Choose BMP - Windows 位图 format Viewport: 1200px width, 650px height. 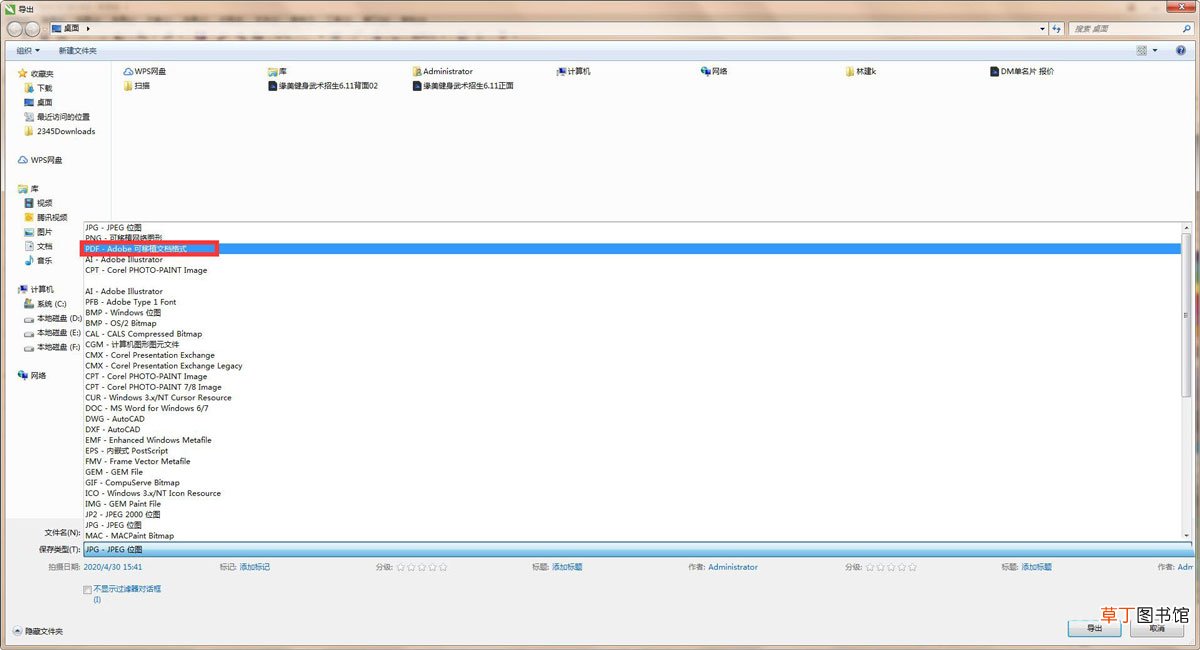click(x=631, y=312)
